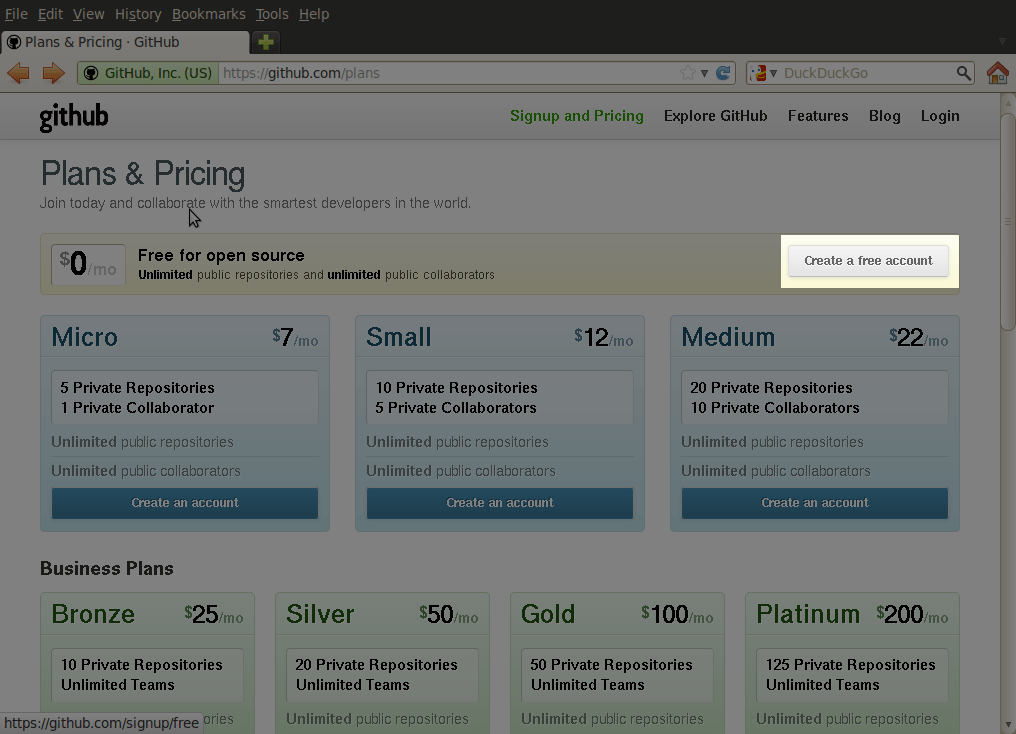The image size is (1016, 734).
Task: Click the $50/mo Silver price
Action: coord(448,614)
